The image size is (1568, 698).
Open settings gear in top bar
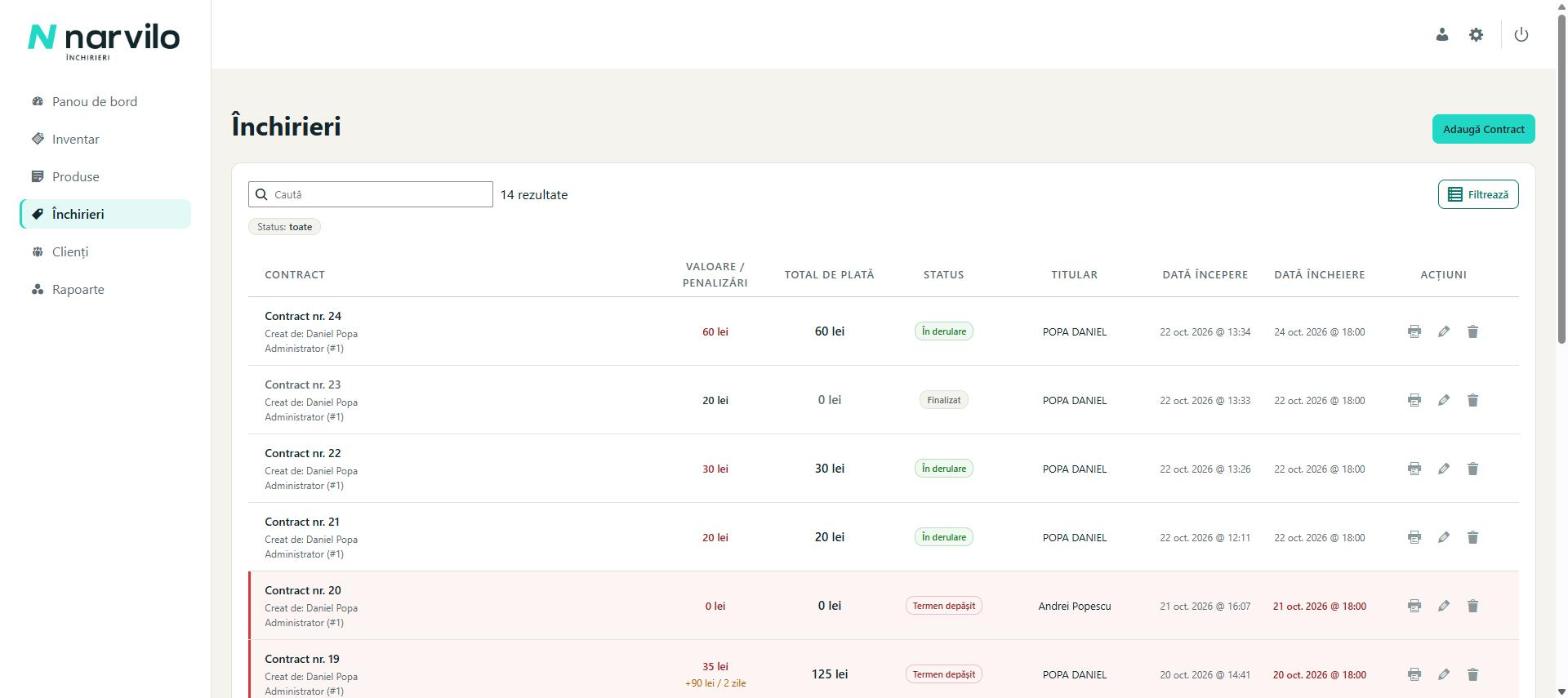tap(1476, 35)
